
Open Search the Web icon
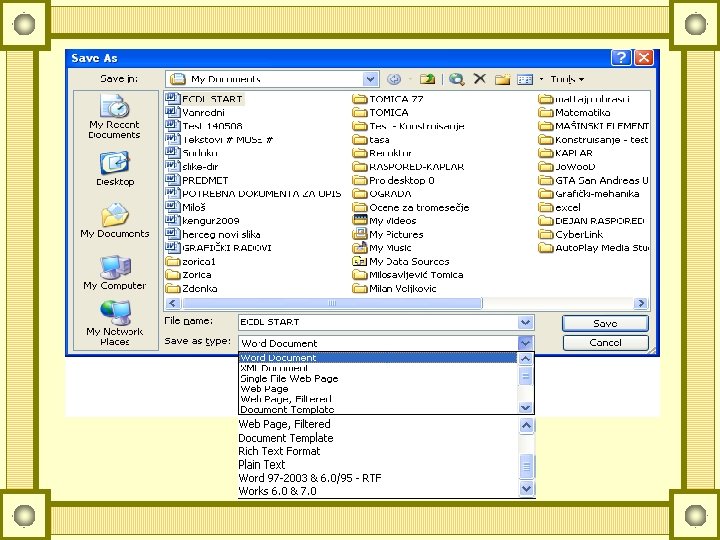[456, 79]
